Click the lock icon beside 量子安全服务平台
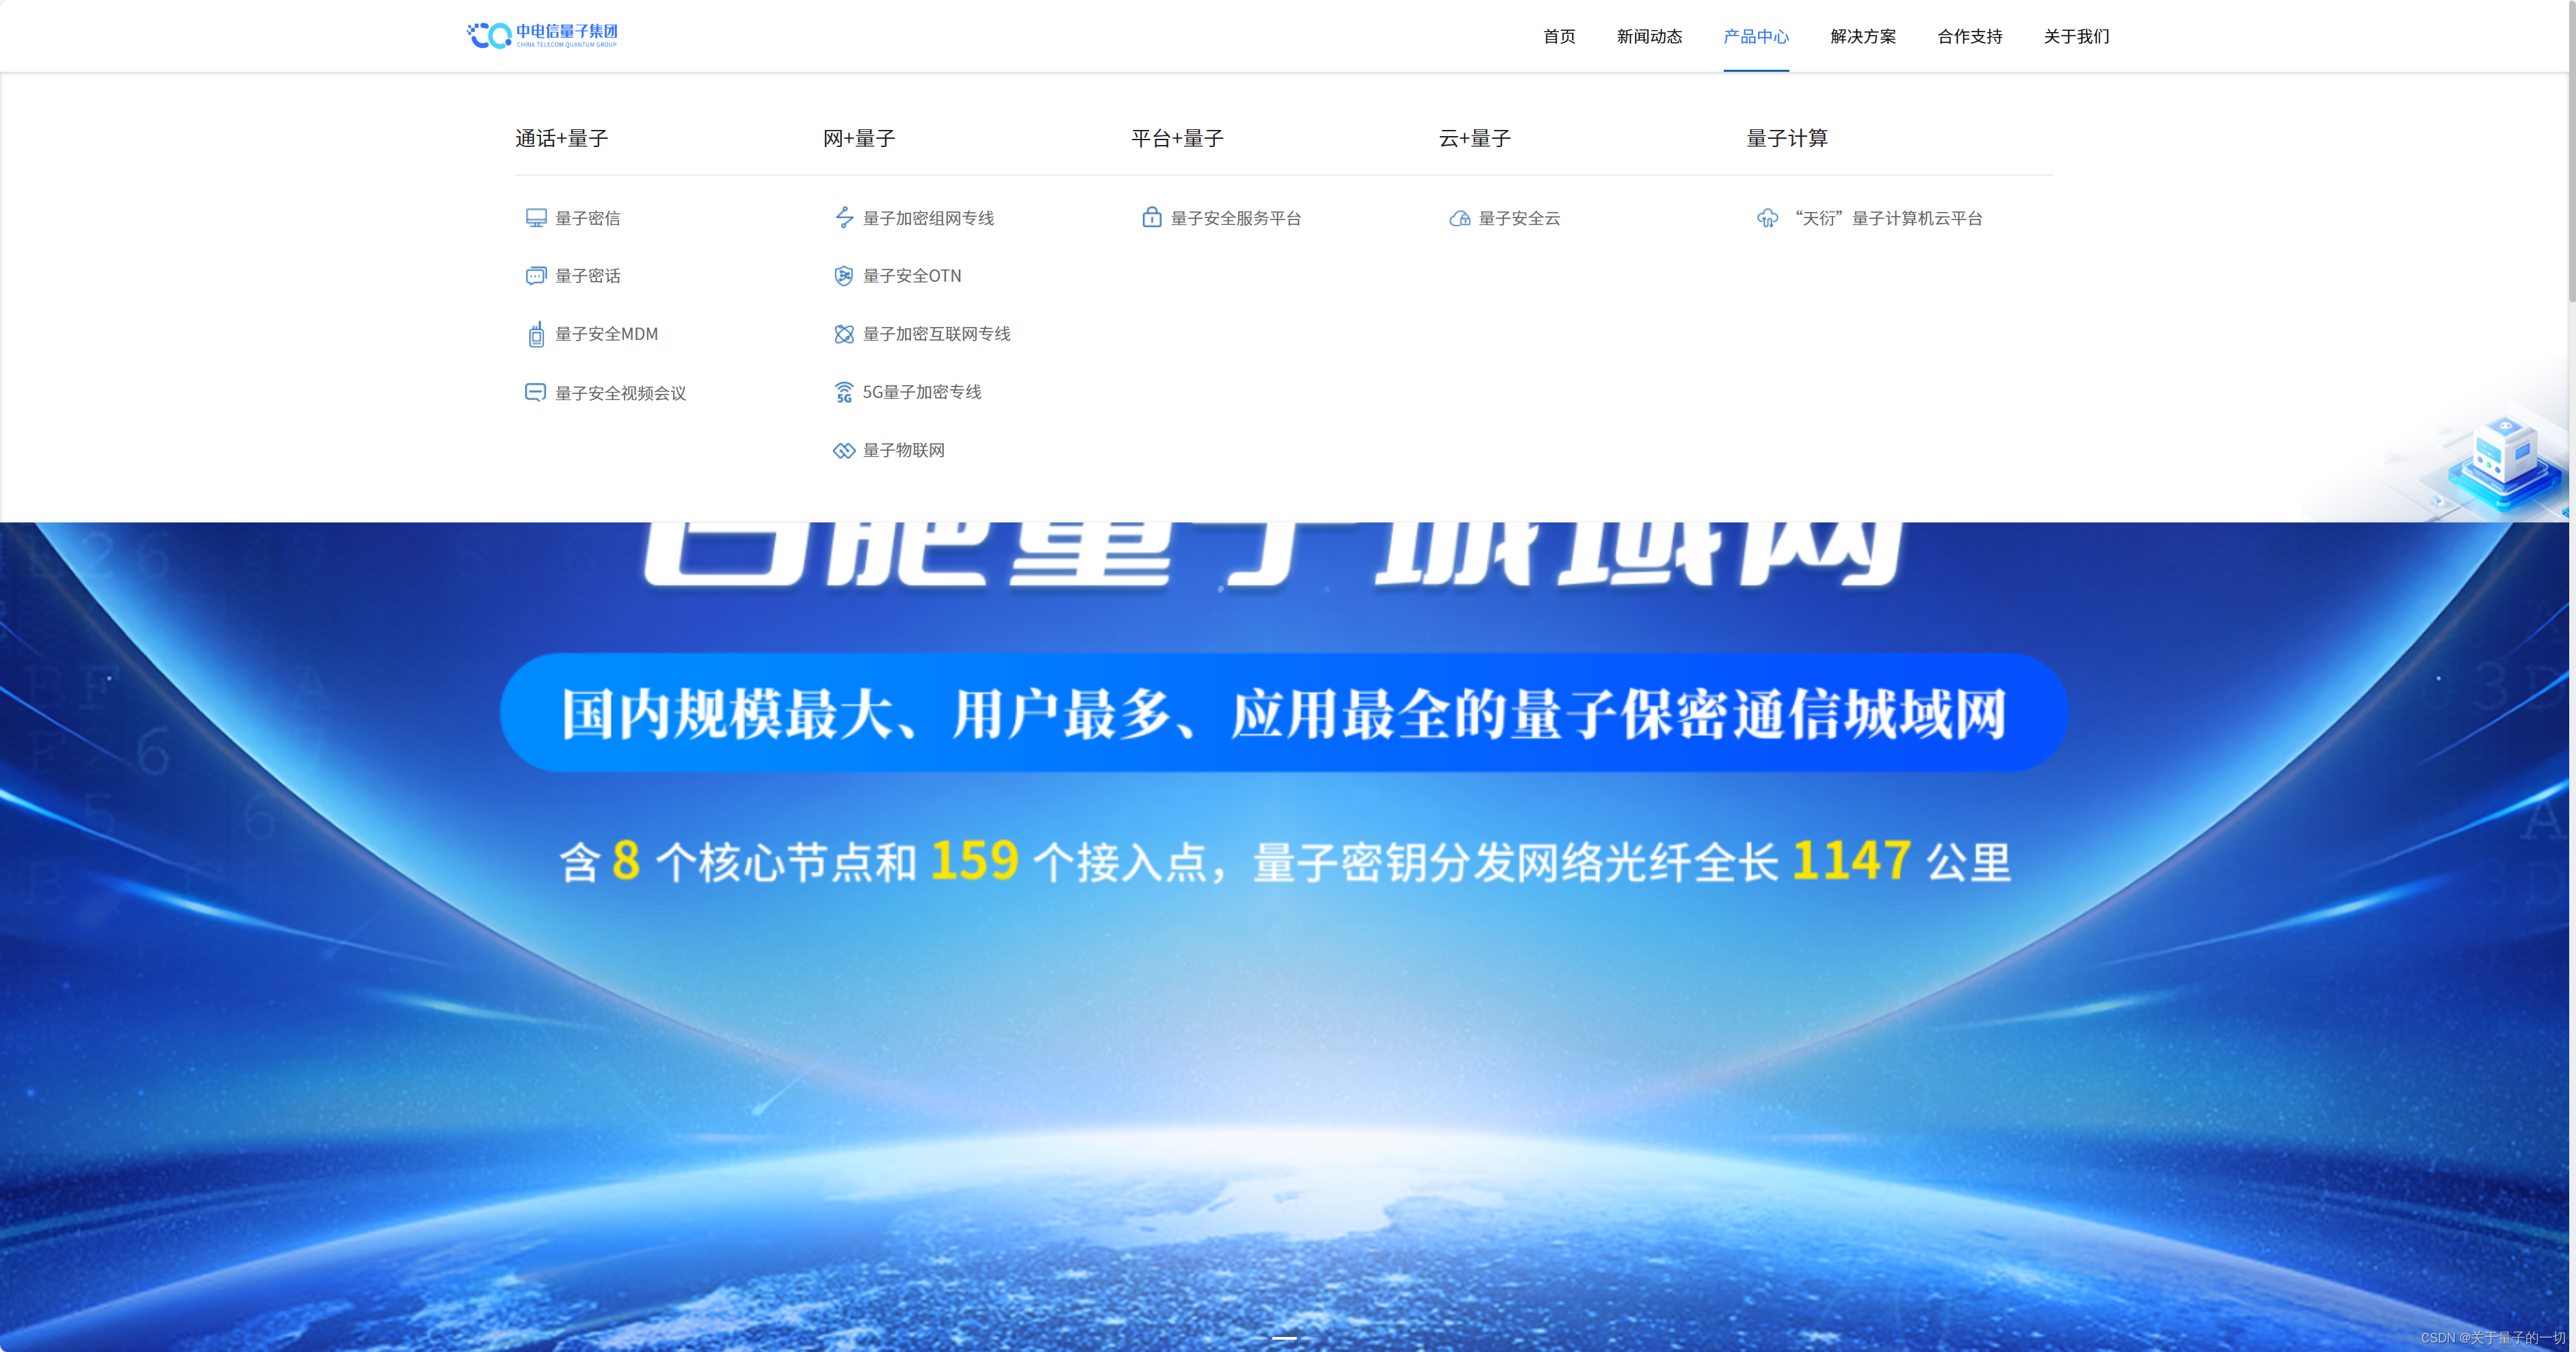The image size is (2576, 1352). 1152,218
